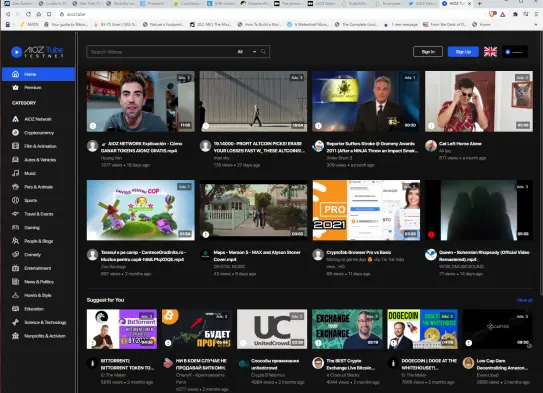Click the browser home icon
This screenshot has width=543, height=393.
pyautogui.click(x=39, y=14)
